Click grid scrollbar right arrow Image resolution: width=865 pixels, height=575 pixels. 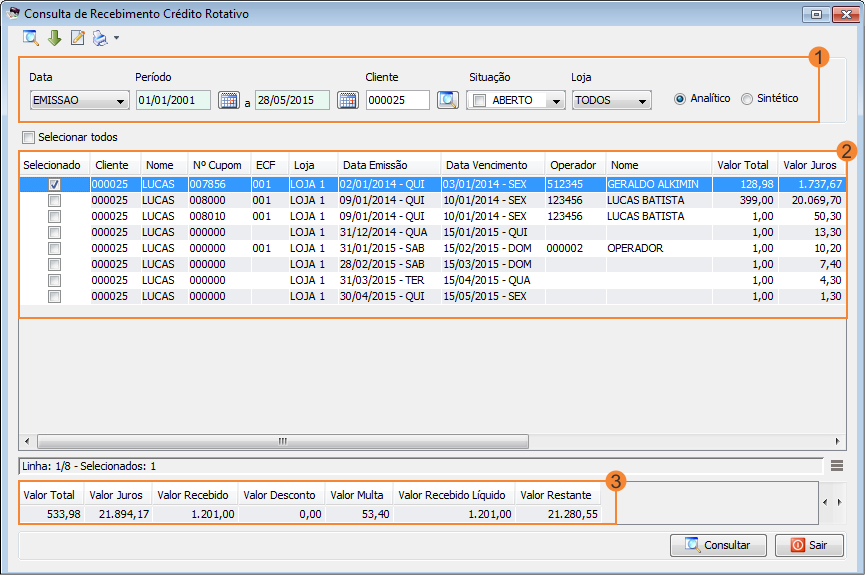837,441
